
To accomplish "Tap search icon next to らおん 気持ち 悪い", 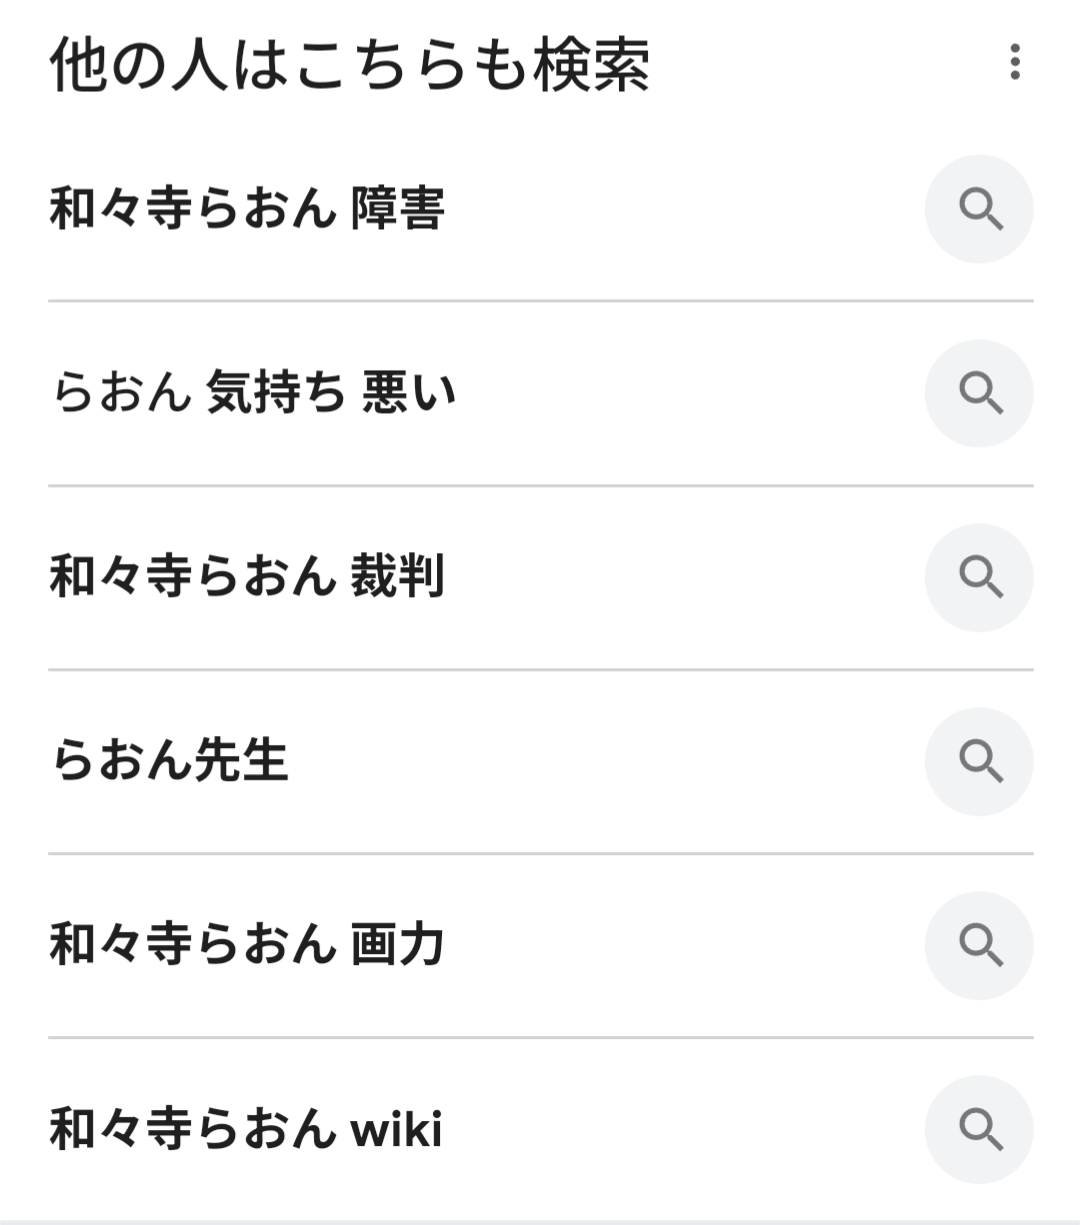I will (x=979, y=393).
